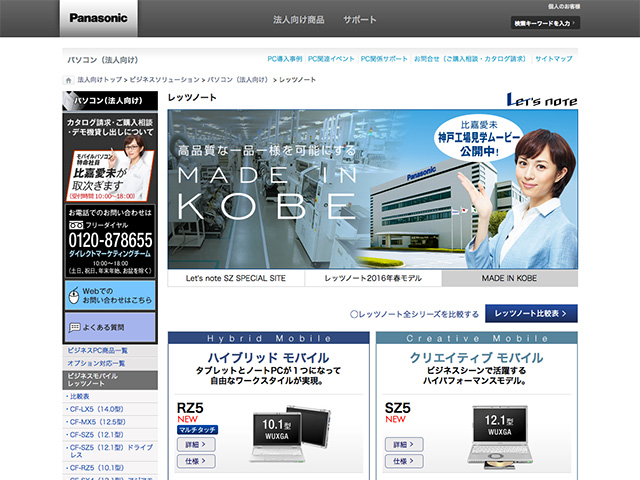Viewport: 640px width, 480px height.
Task: Open サイトマップ link
Action: [x=553, y=59]
